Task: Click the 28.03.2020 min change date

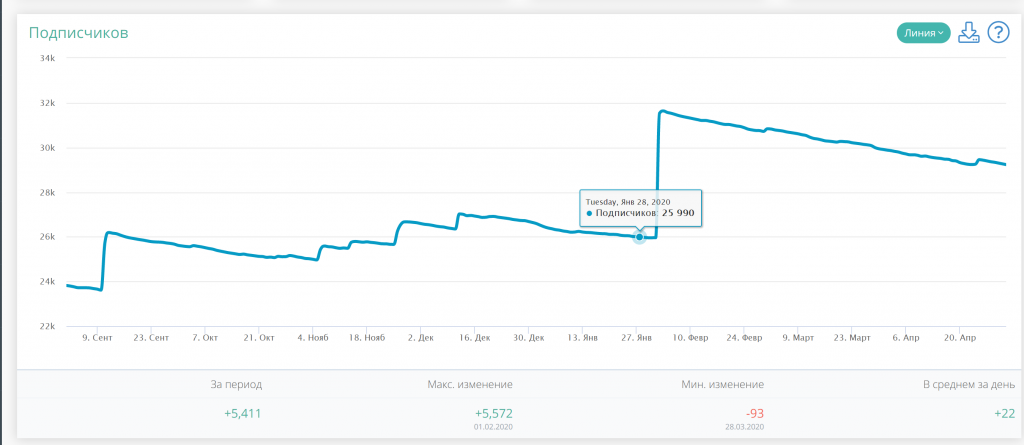Action: pos(745,425)
